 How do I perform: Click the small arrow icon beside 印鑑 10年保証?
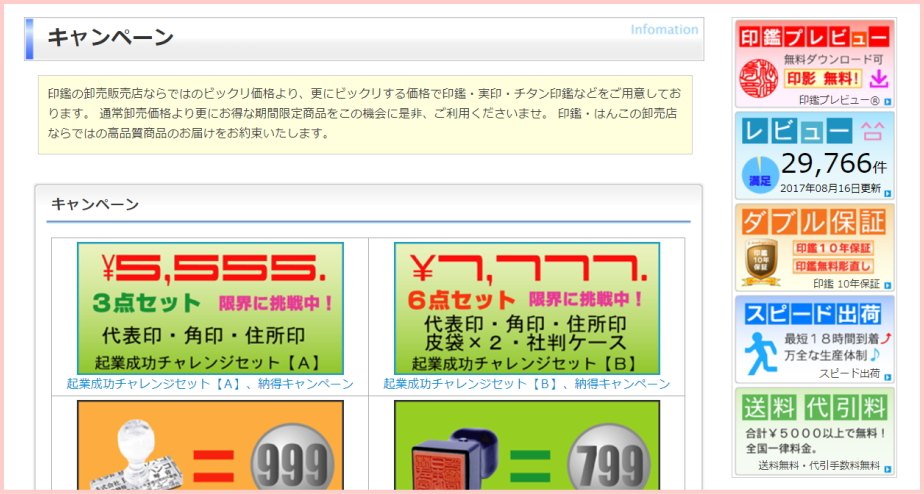tap(887, 285)
